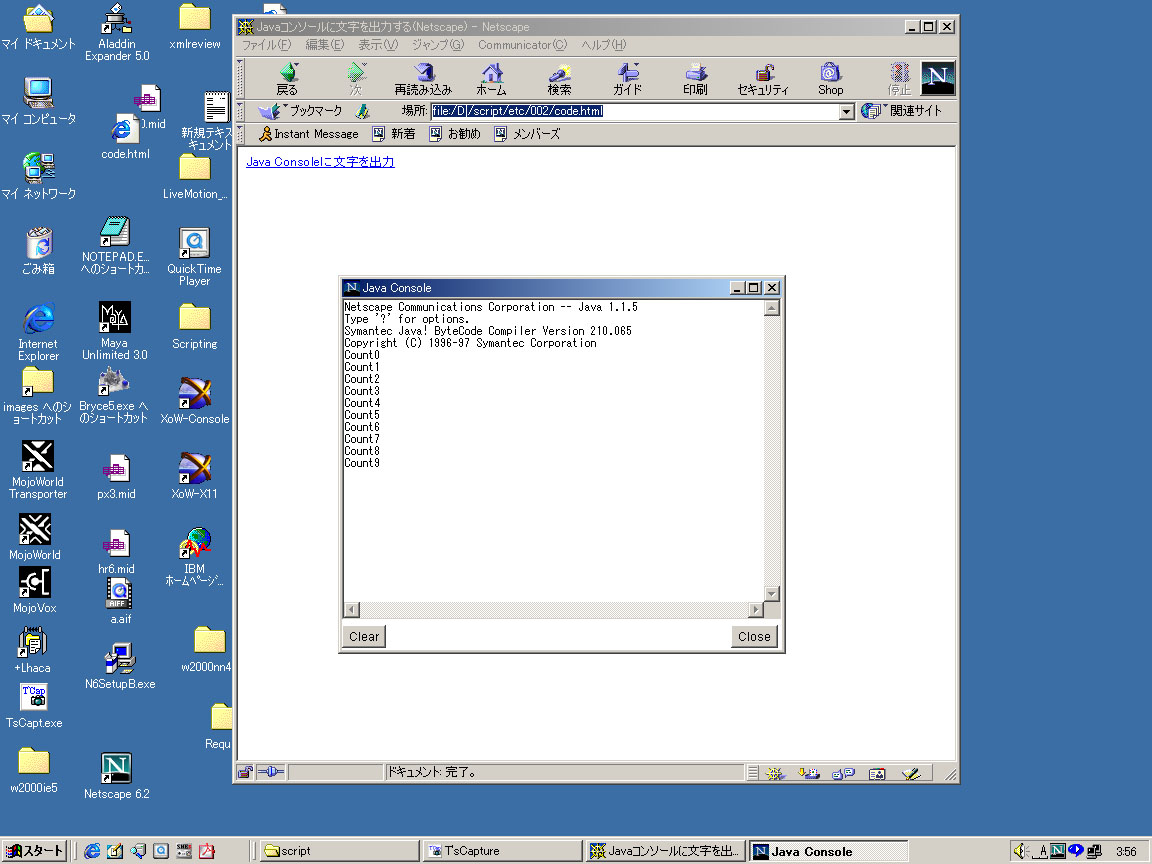Click the system tray clock 3:56
This screenshot has width=1152, height=864.
click(x=1126, y=852)
